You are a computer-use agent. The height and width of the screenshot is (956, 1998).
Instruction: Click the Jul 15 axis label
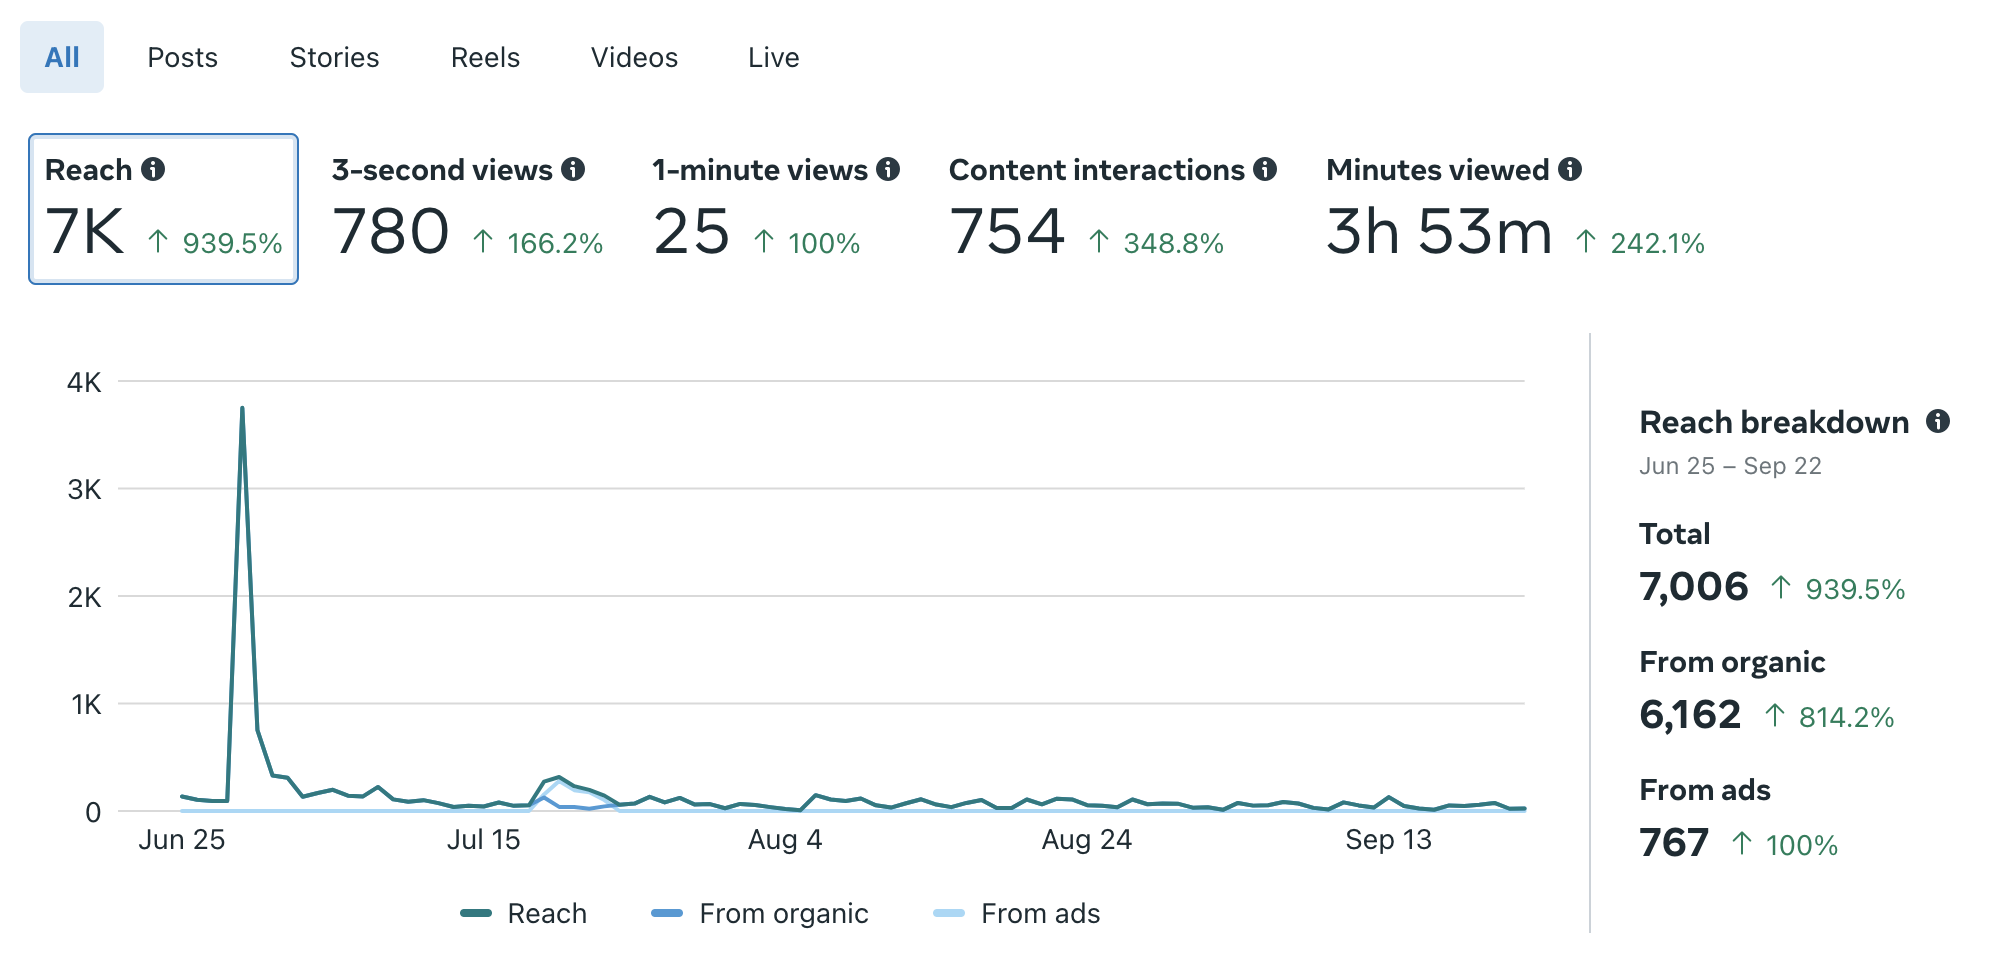[483, 840]
